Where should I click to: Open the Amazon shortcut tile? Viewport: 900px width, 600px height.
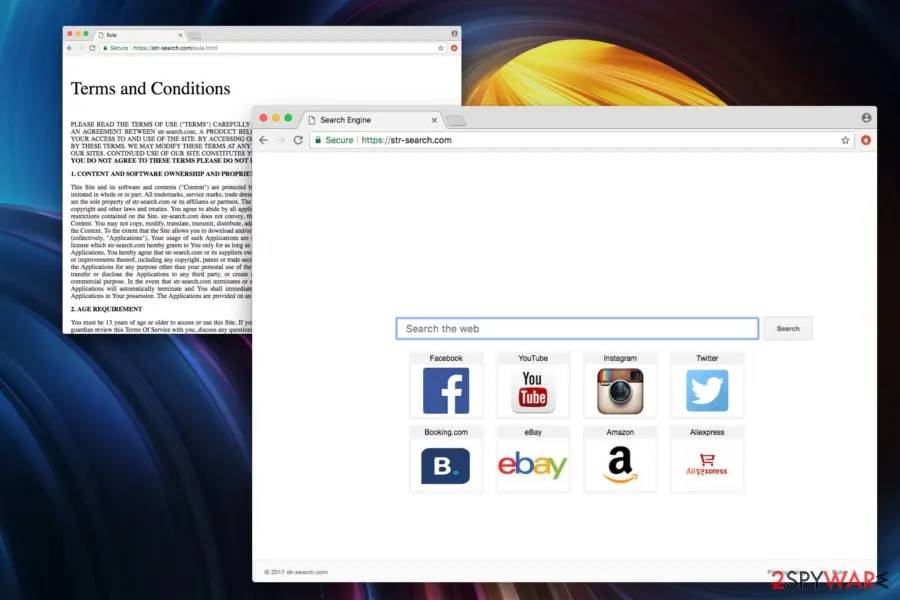(620, 459)
